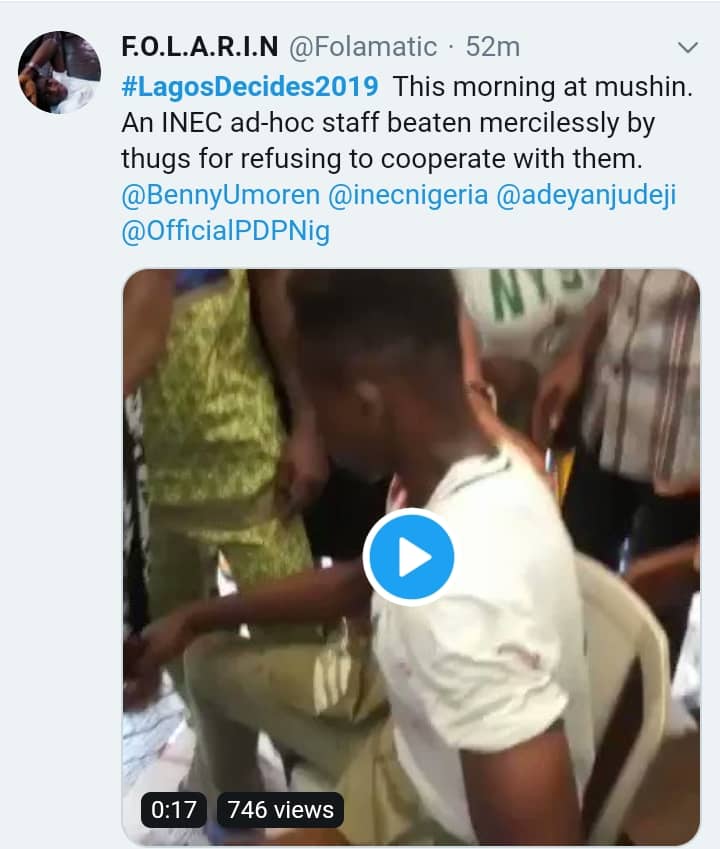The height and width of the screenshot is (849, 720).
Task: Click the 0:17 video duration badge
Action: coord(173,808)
